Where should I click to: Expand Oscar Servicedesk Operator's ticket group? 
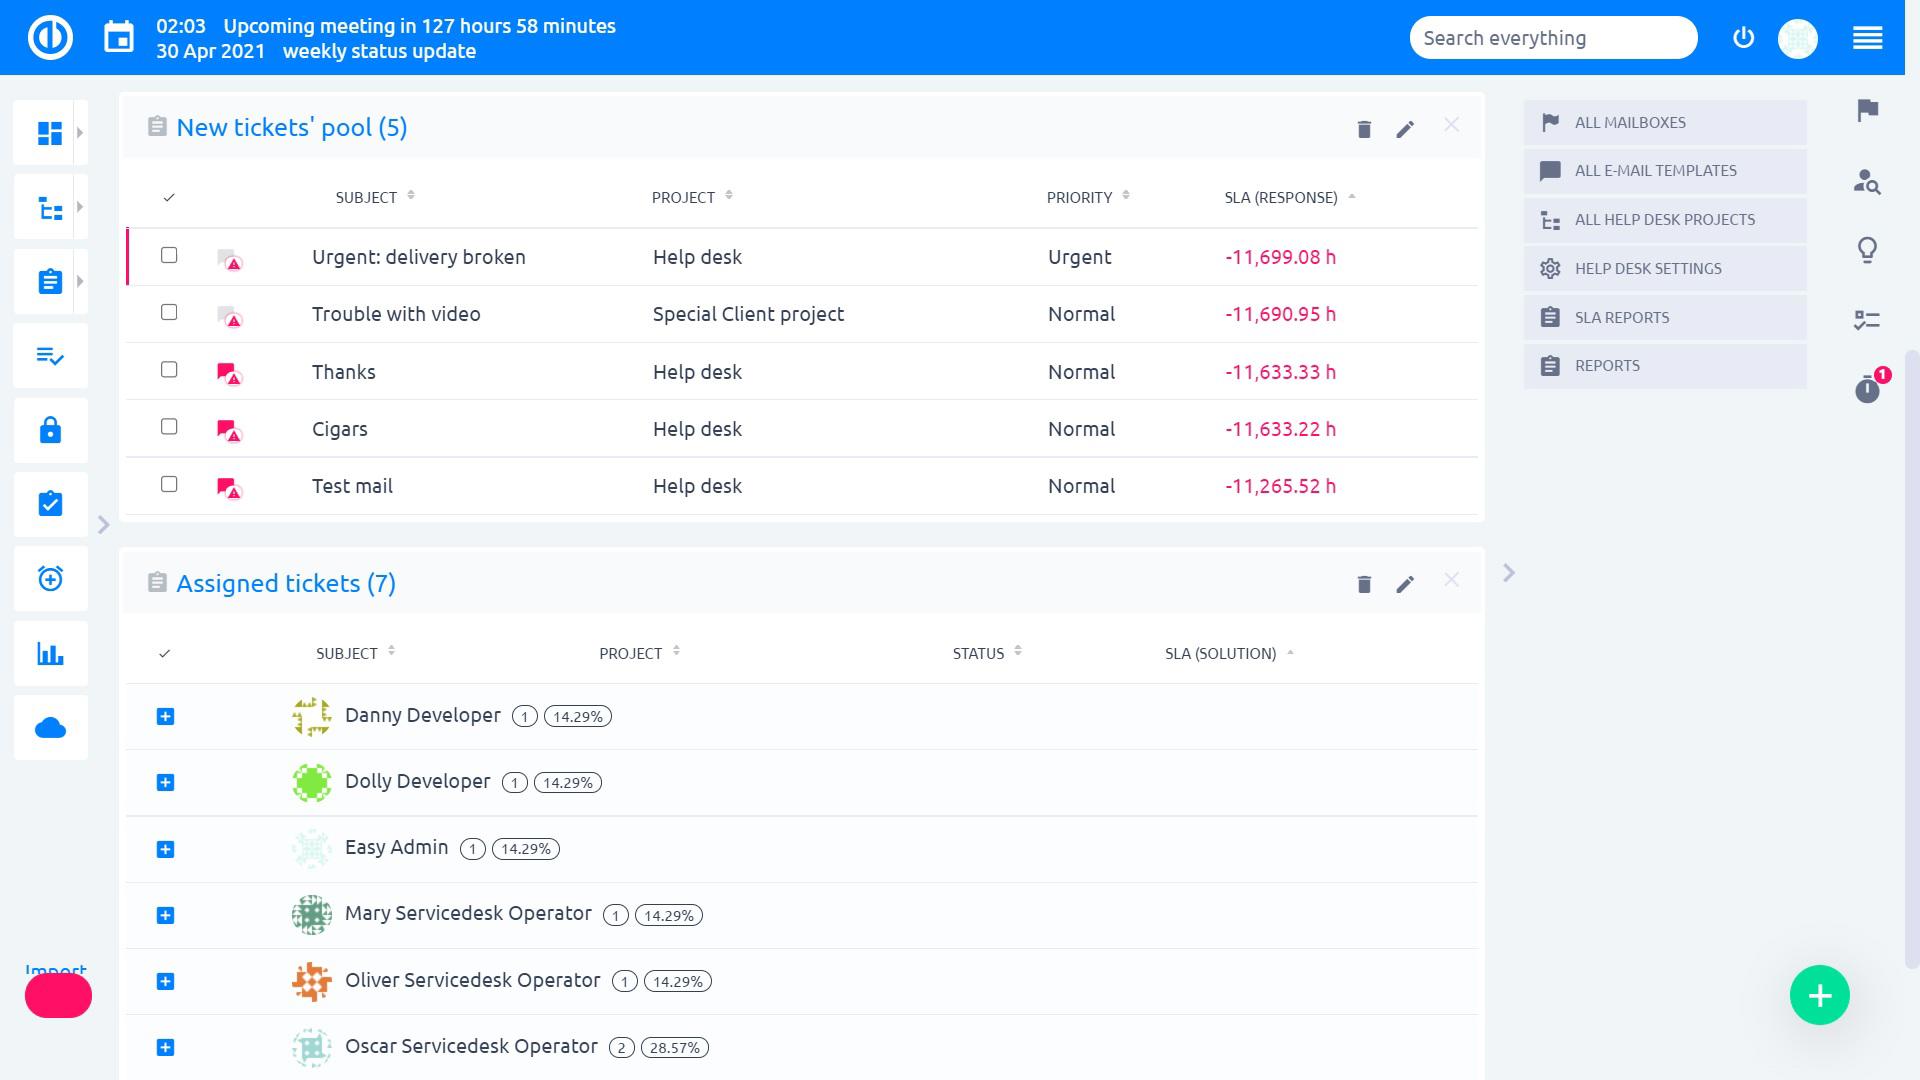click(166, 1047)
